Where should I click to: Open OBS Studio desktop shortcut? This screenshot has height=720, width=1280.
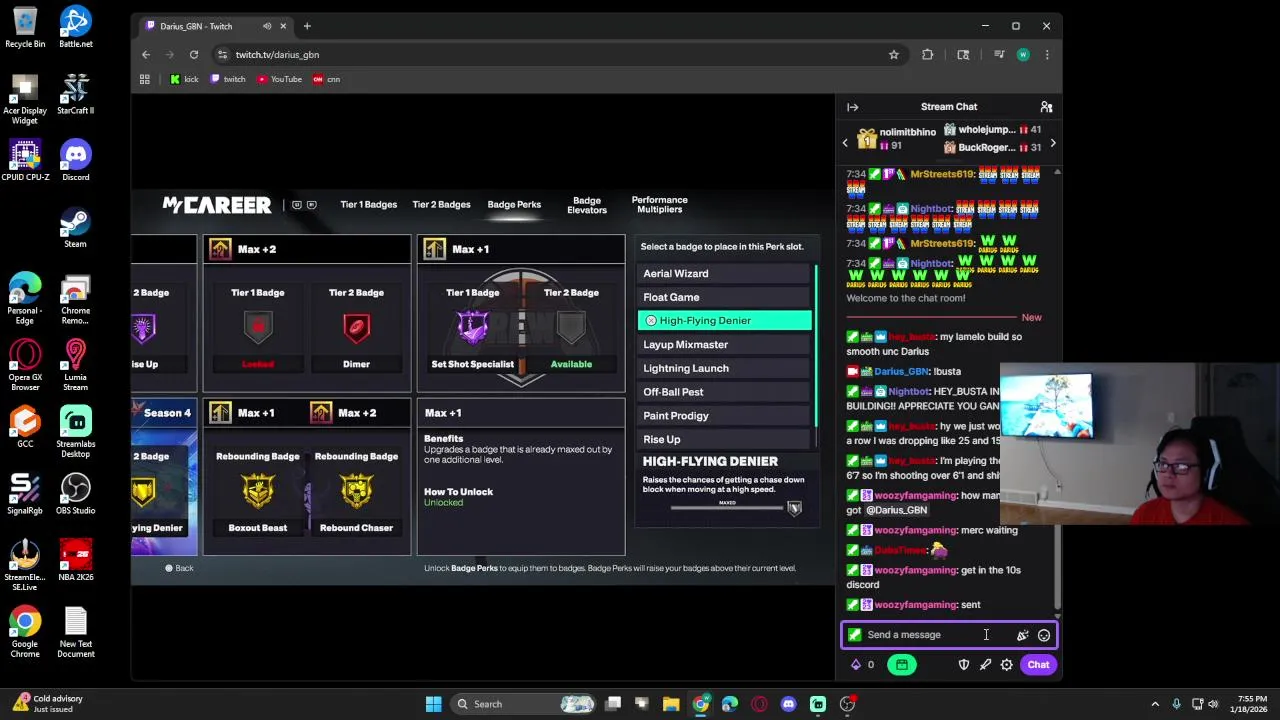76,494
